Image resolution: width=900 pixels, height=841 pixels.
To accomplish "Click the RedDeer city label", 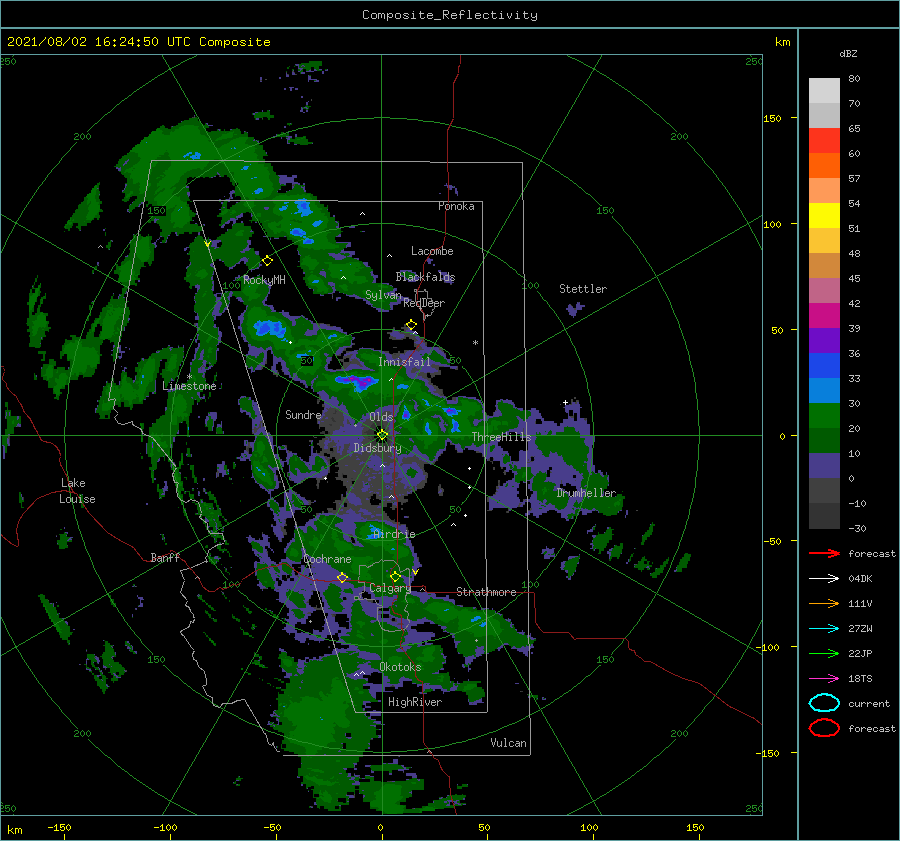I will (x=424, y=303).
